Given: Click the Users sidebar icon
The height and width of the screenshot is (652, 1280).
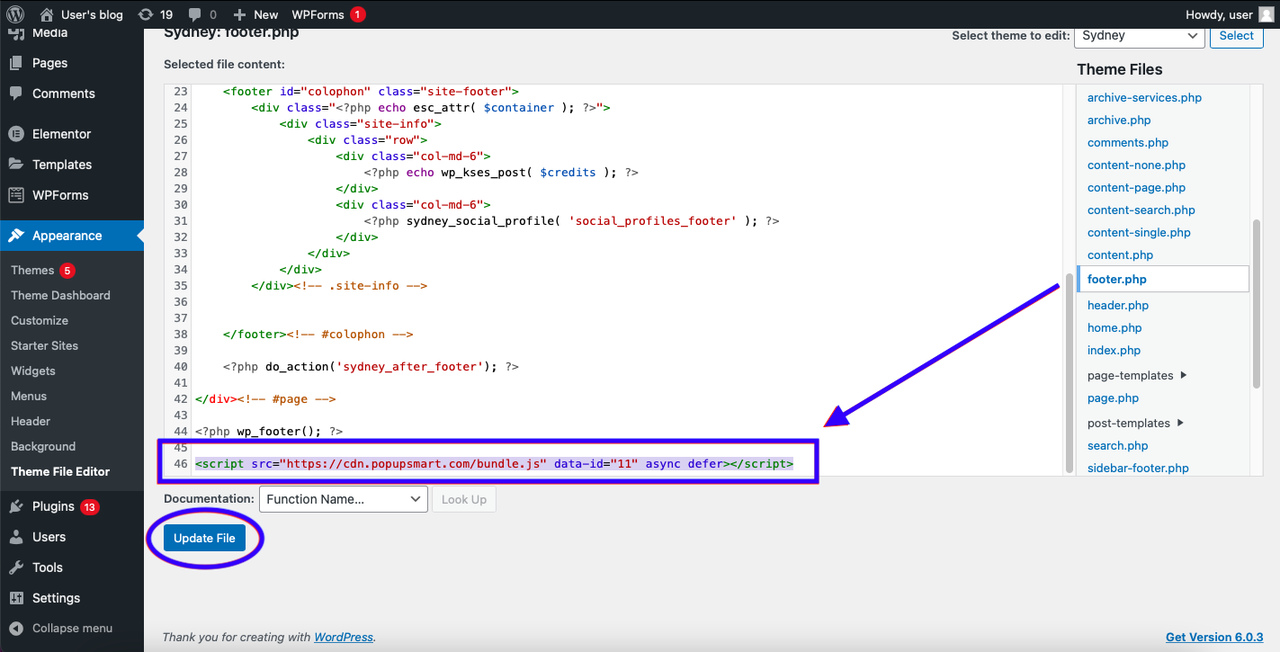Looking at the screenshot, I should 16,537.
